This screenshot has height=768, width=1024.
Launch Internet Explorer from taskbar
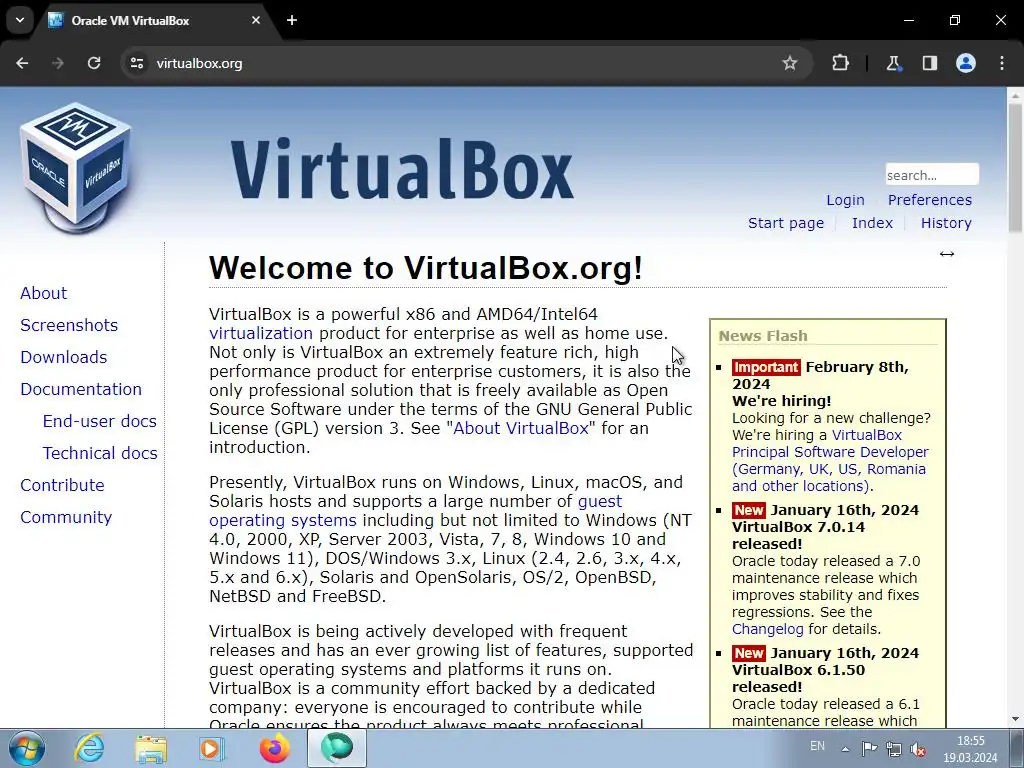click(89, 748)
